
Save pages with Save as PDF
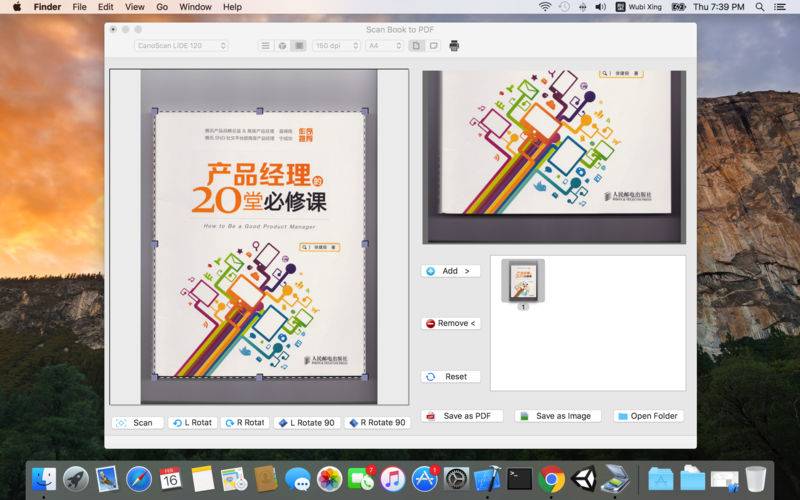(462, 416)
